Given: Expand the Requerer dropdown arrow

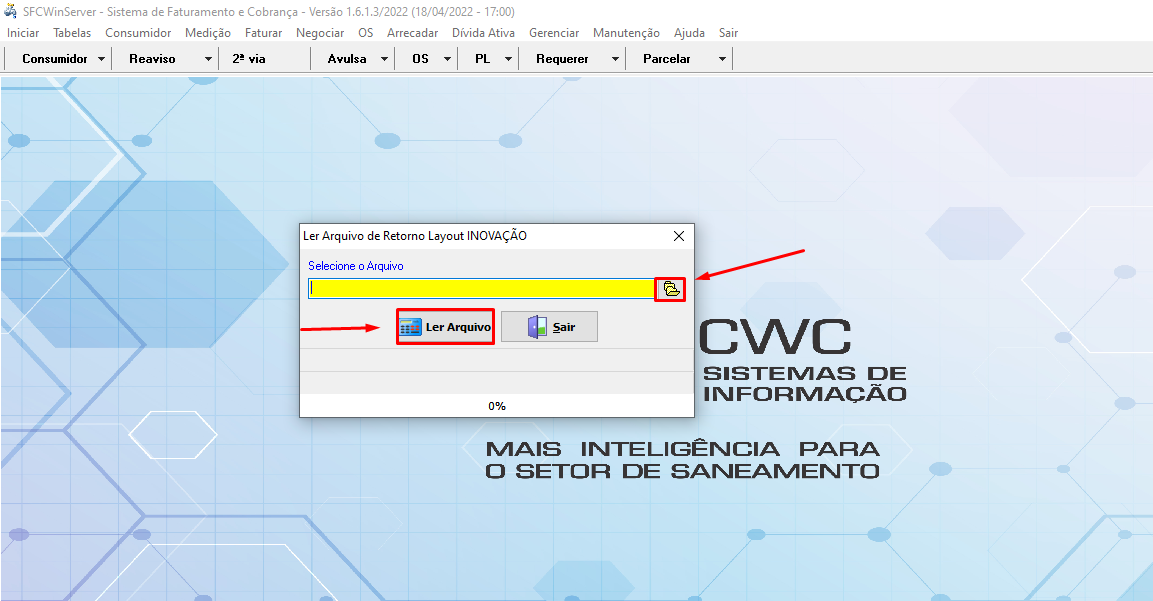Looking at the screenshot, I should tap(615, 59).
